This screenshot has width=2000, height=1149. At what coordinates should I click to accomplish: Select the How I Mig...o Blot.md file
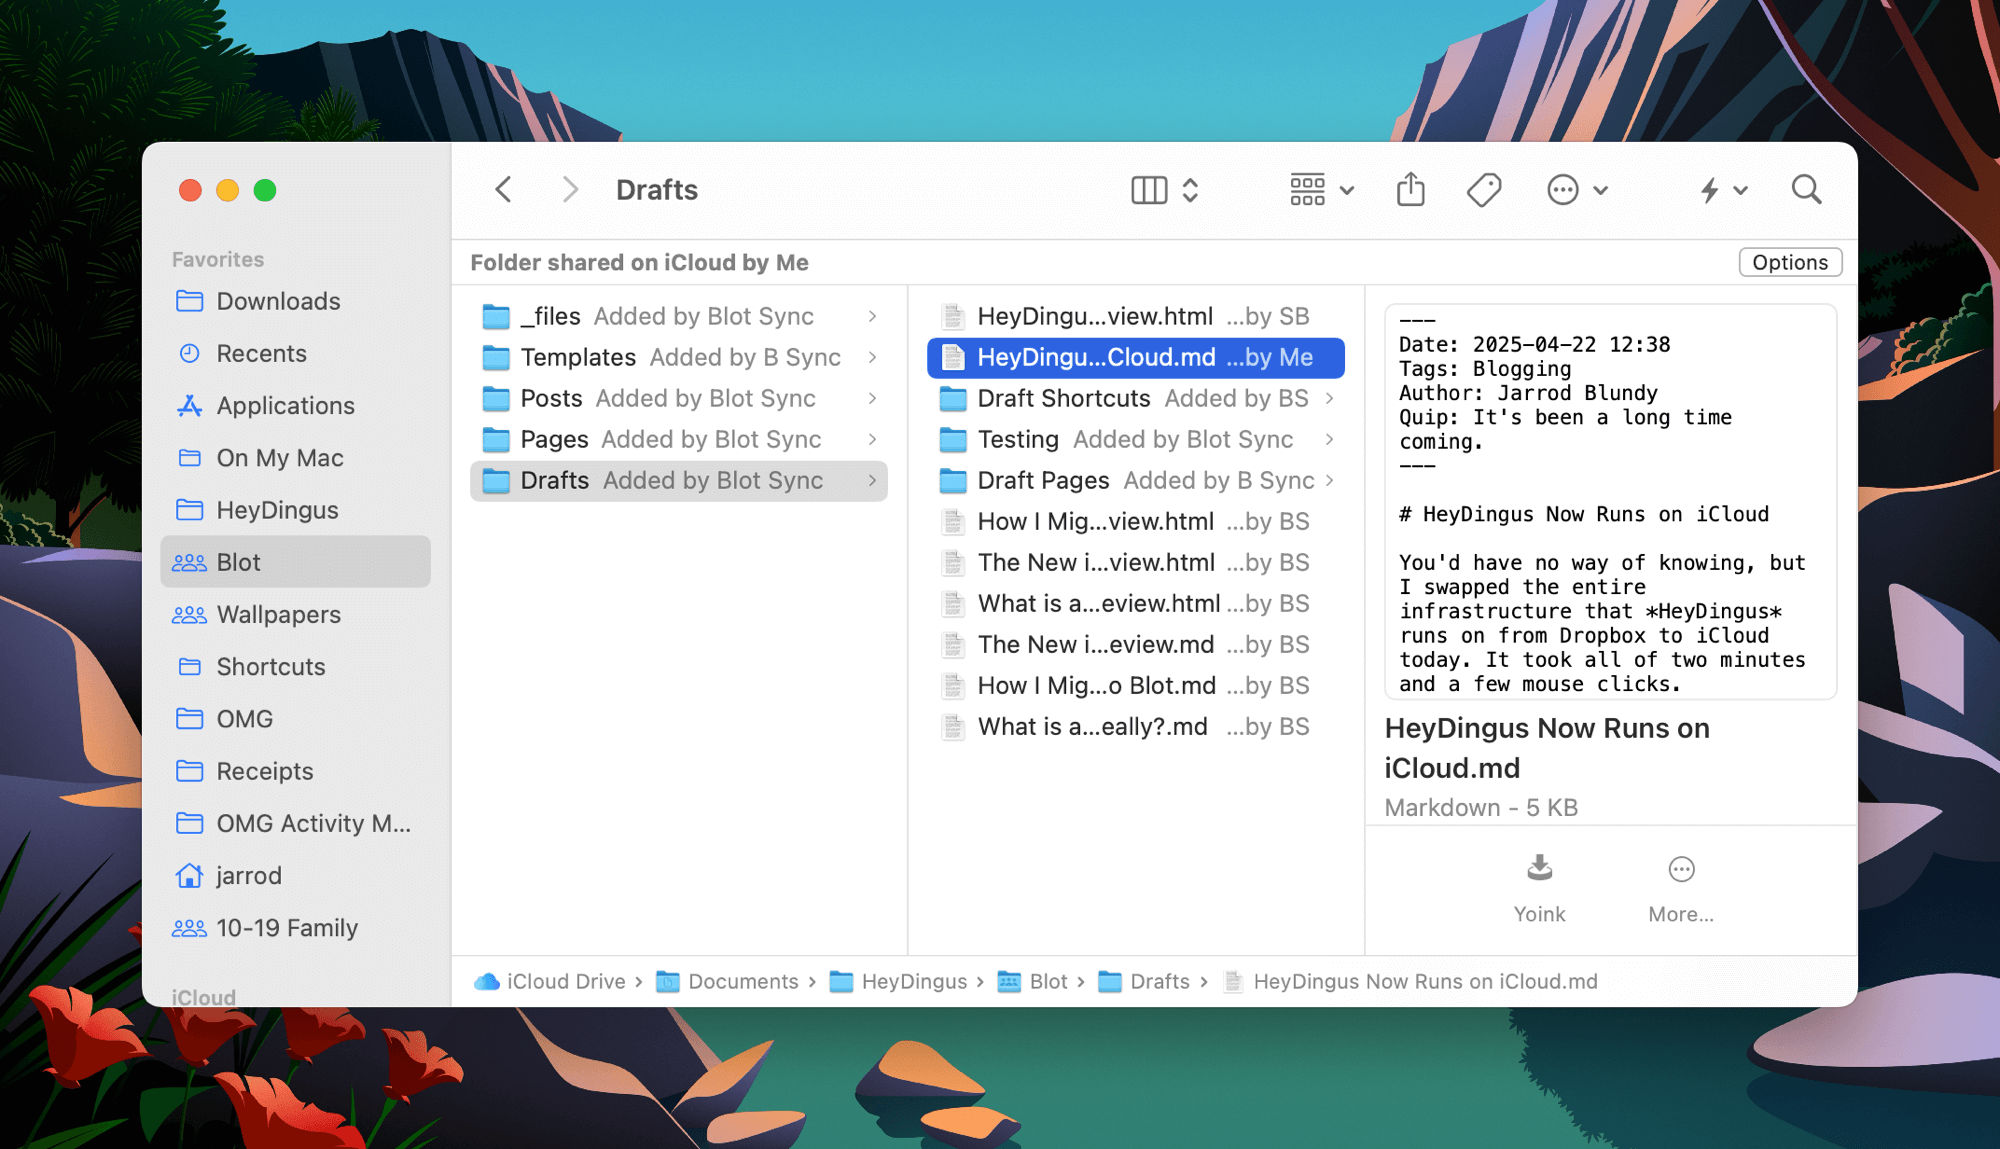(1096, 685)
